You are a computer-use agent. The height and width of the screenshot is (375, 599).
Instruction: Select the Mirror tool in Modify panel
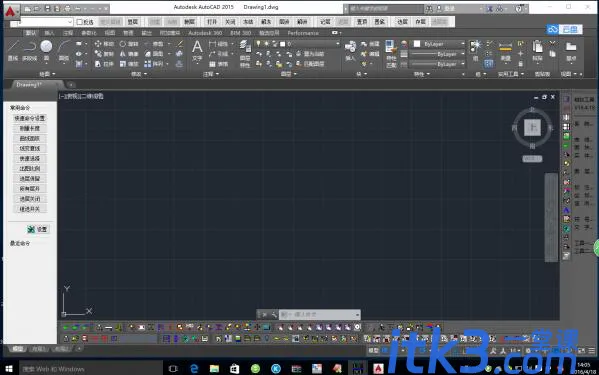[x=129, y=54]
